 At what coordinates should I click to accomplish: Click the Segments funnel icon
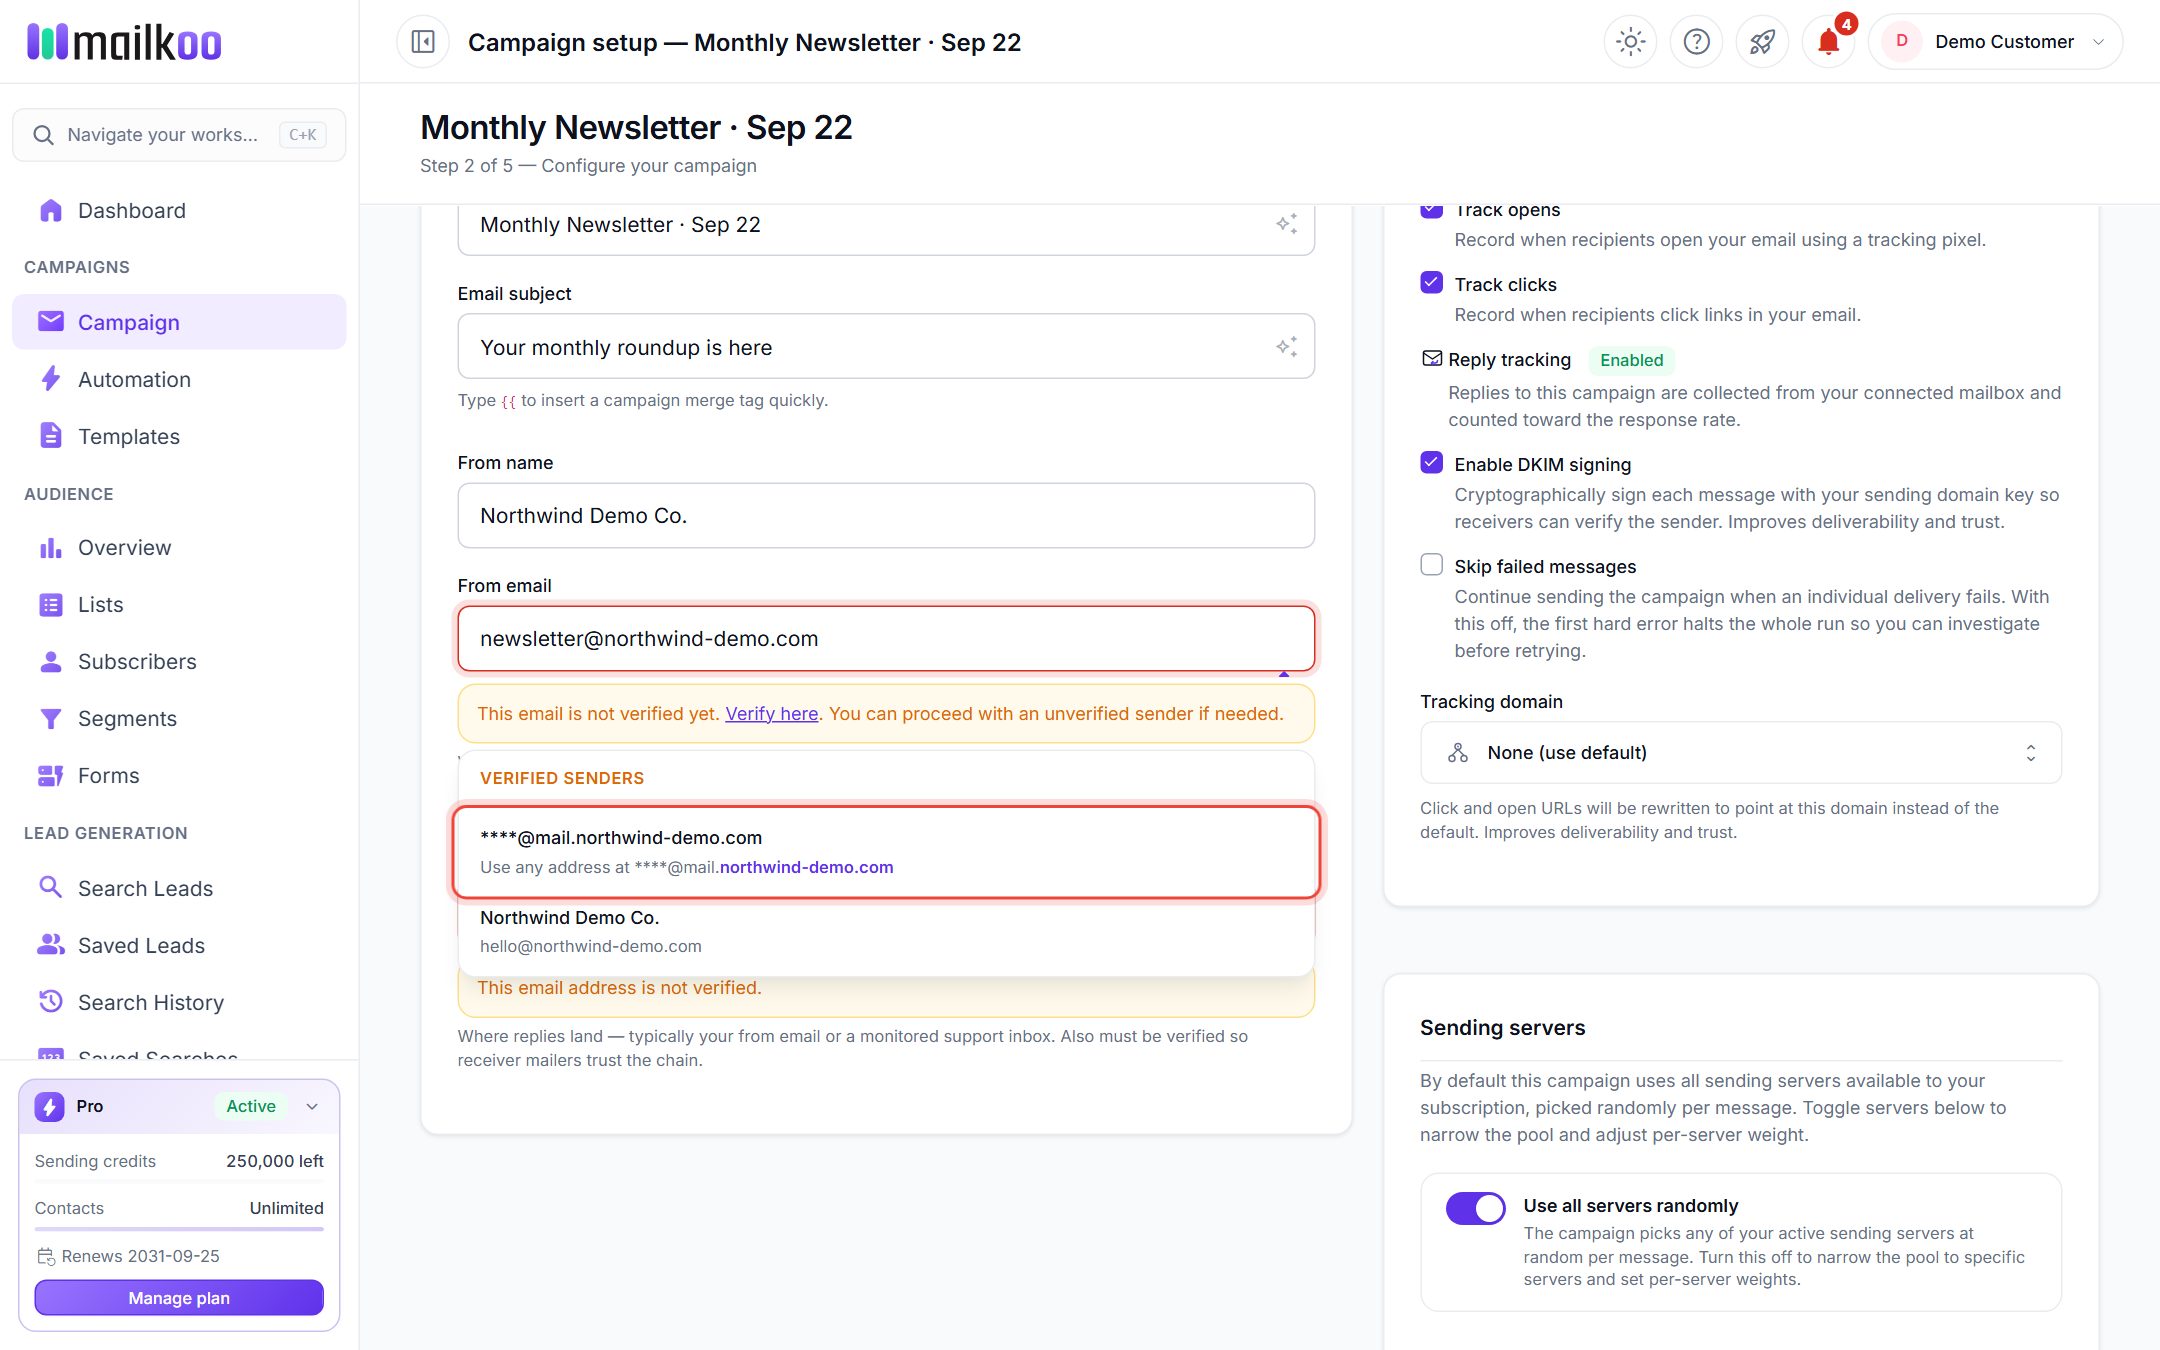point(50,719)
